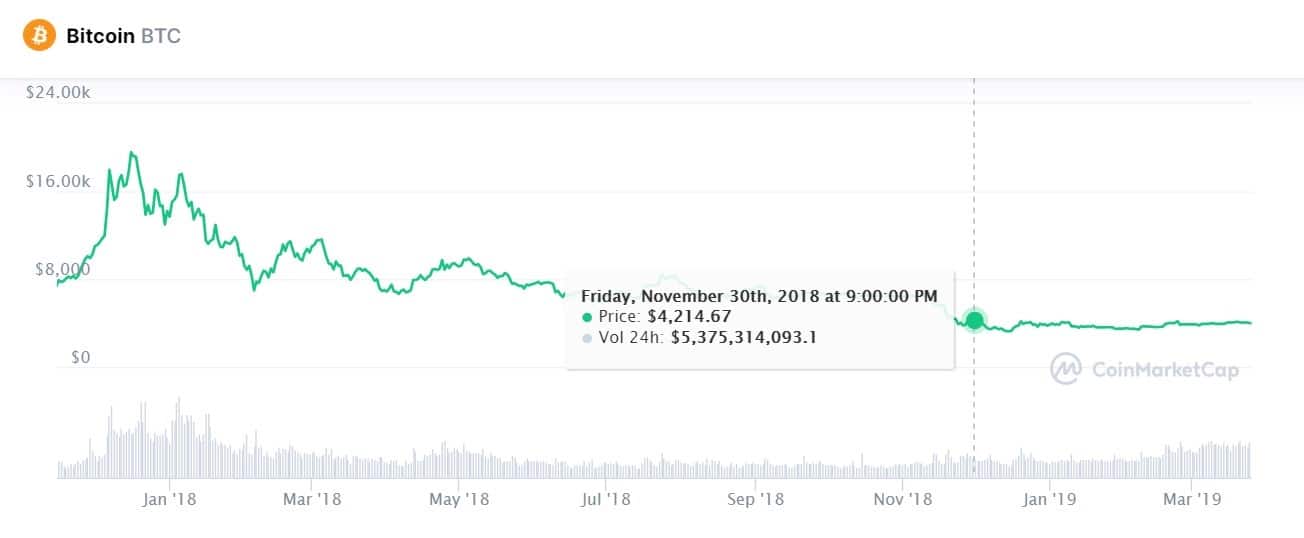
Task: Click the CoinMarketCap watermark text
Action: (1164, 370)
